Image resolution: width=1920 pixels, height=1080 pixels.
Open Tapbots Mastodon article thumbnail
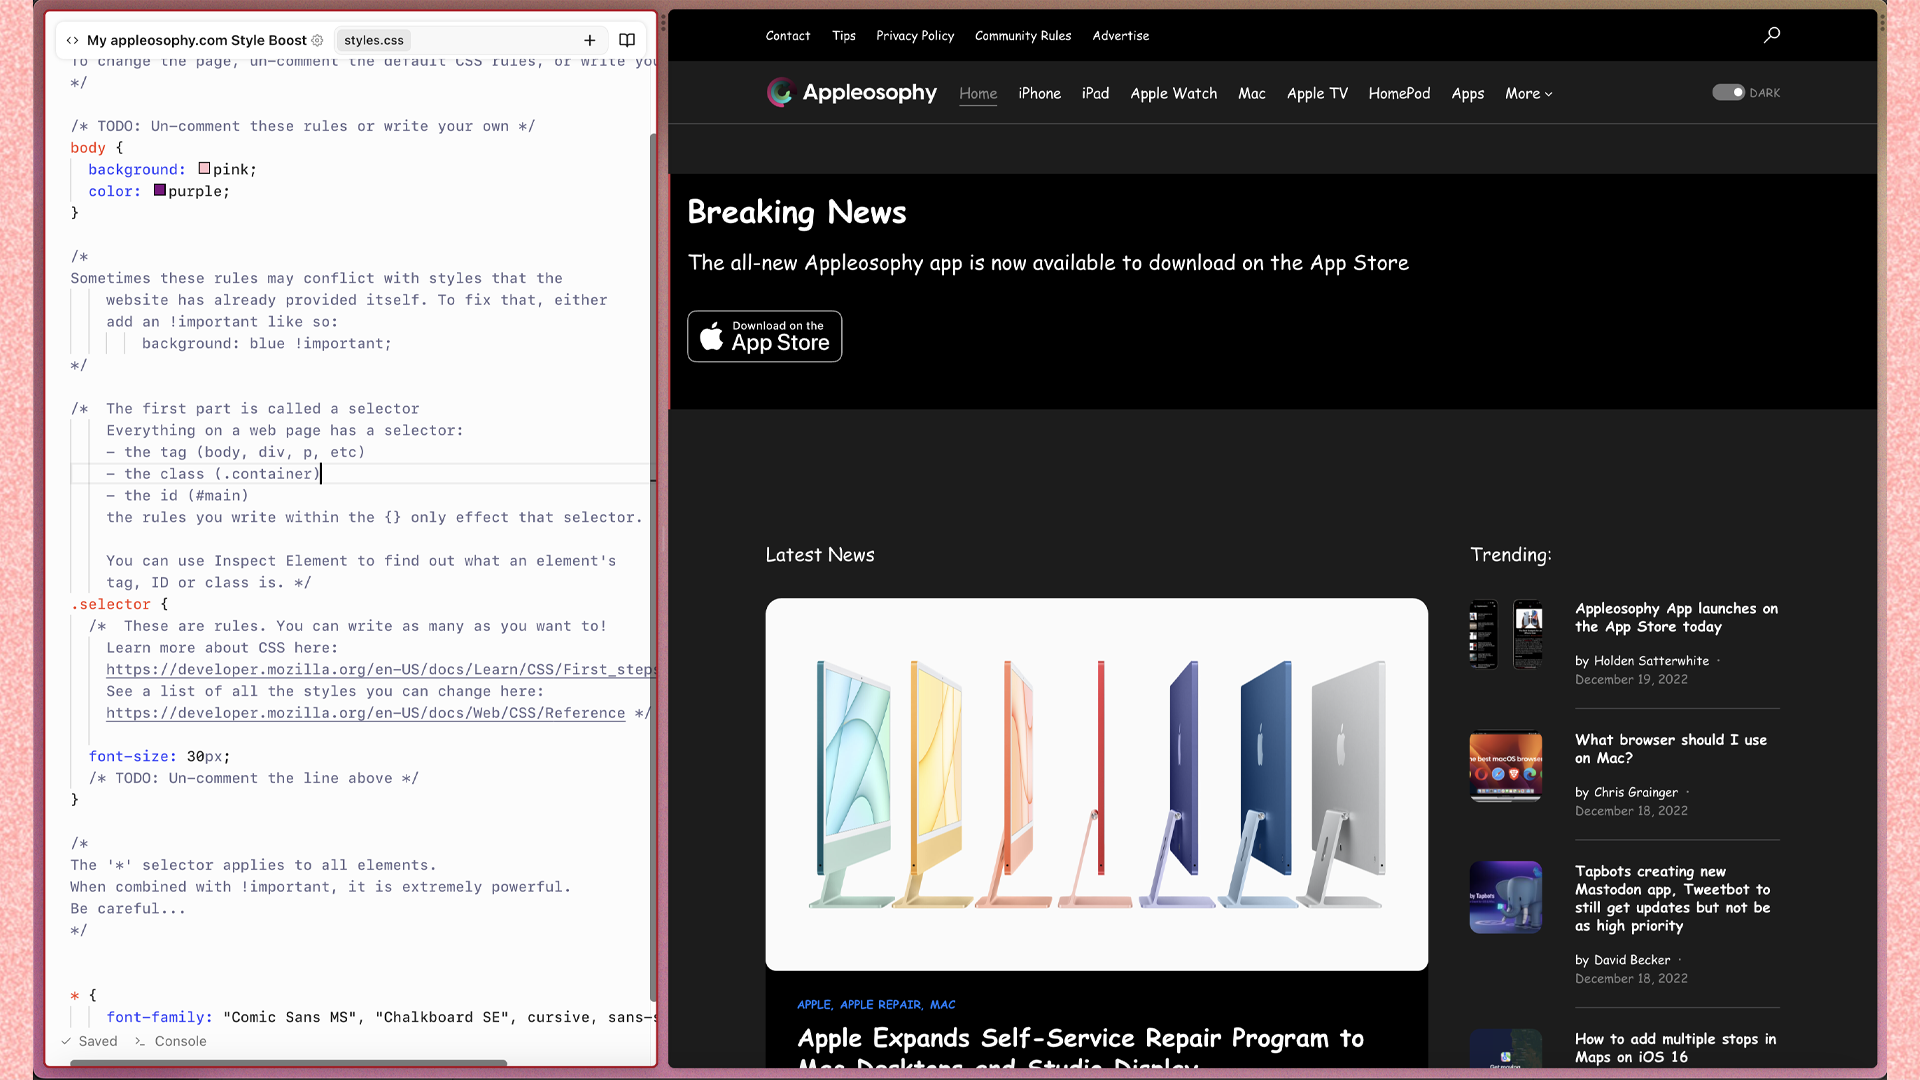coord(1506,897)
